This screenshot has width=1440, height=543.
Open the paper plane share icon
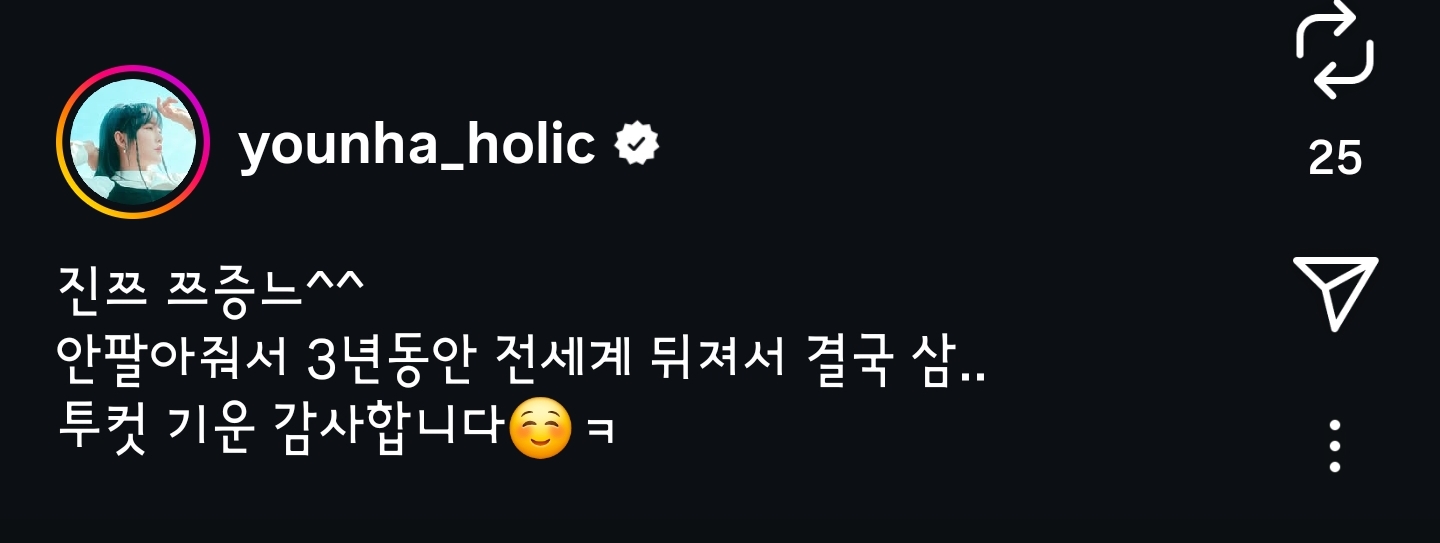pyautogui.click(x=1336, y=293)
